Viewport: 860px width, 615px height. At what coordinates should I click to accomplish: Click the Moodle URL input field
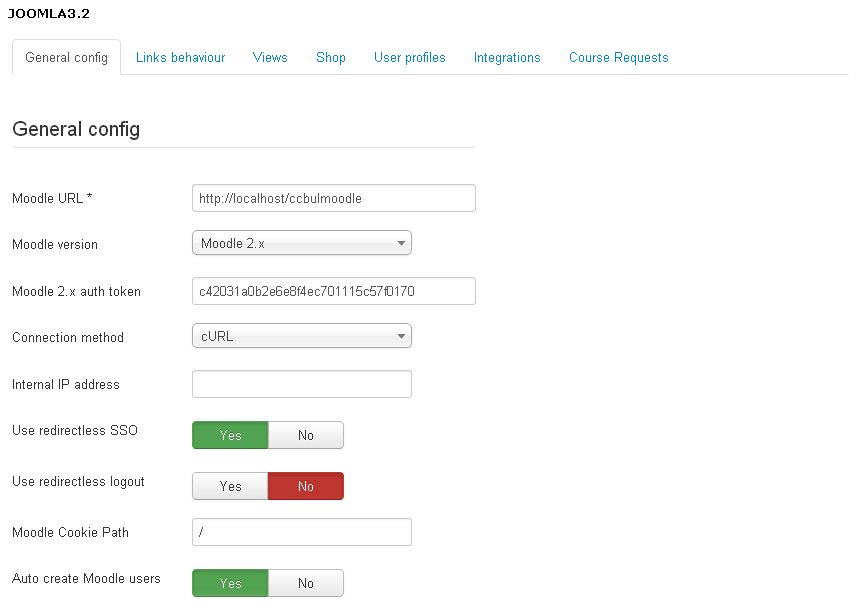333,198
